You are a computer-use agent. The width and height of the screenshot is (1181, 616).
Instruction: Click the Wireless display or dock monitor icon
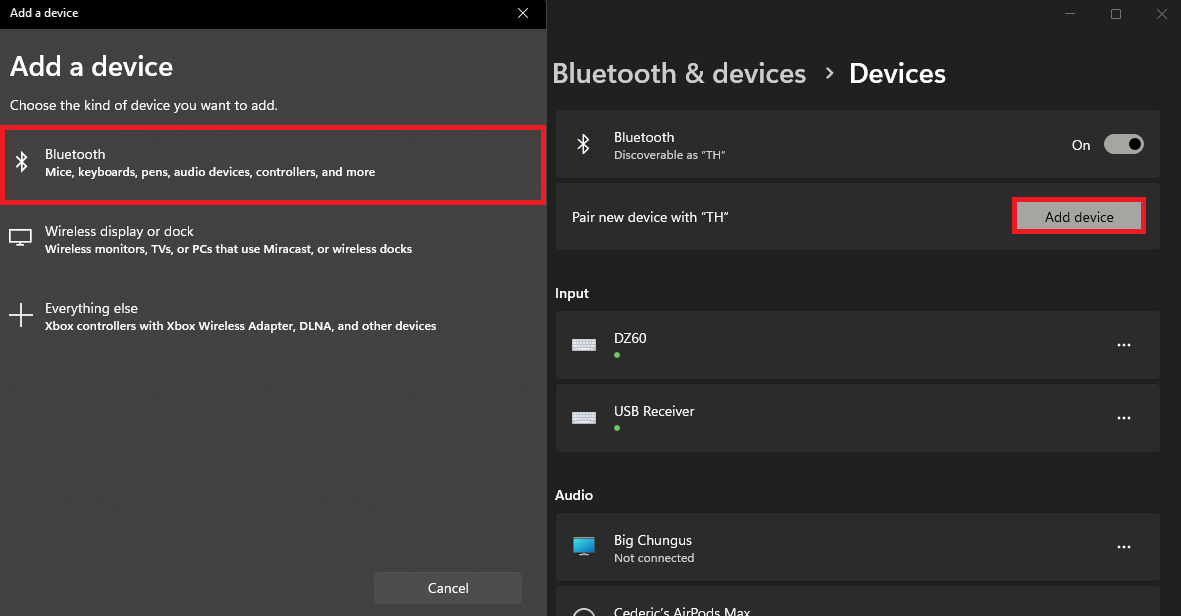tap(21, 239)
